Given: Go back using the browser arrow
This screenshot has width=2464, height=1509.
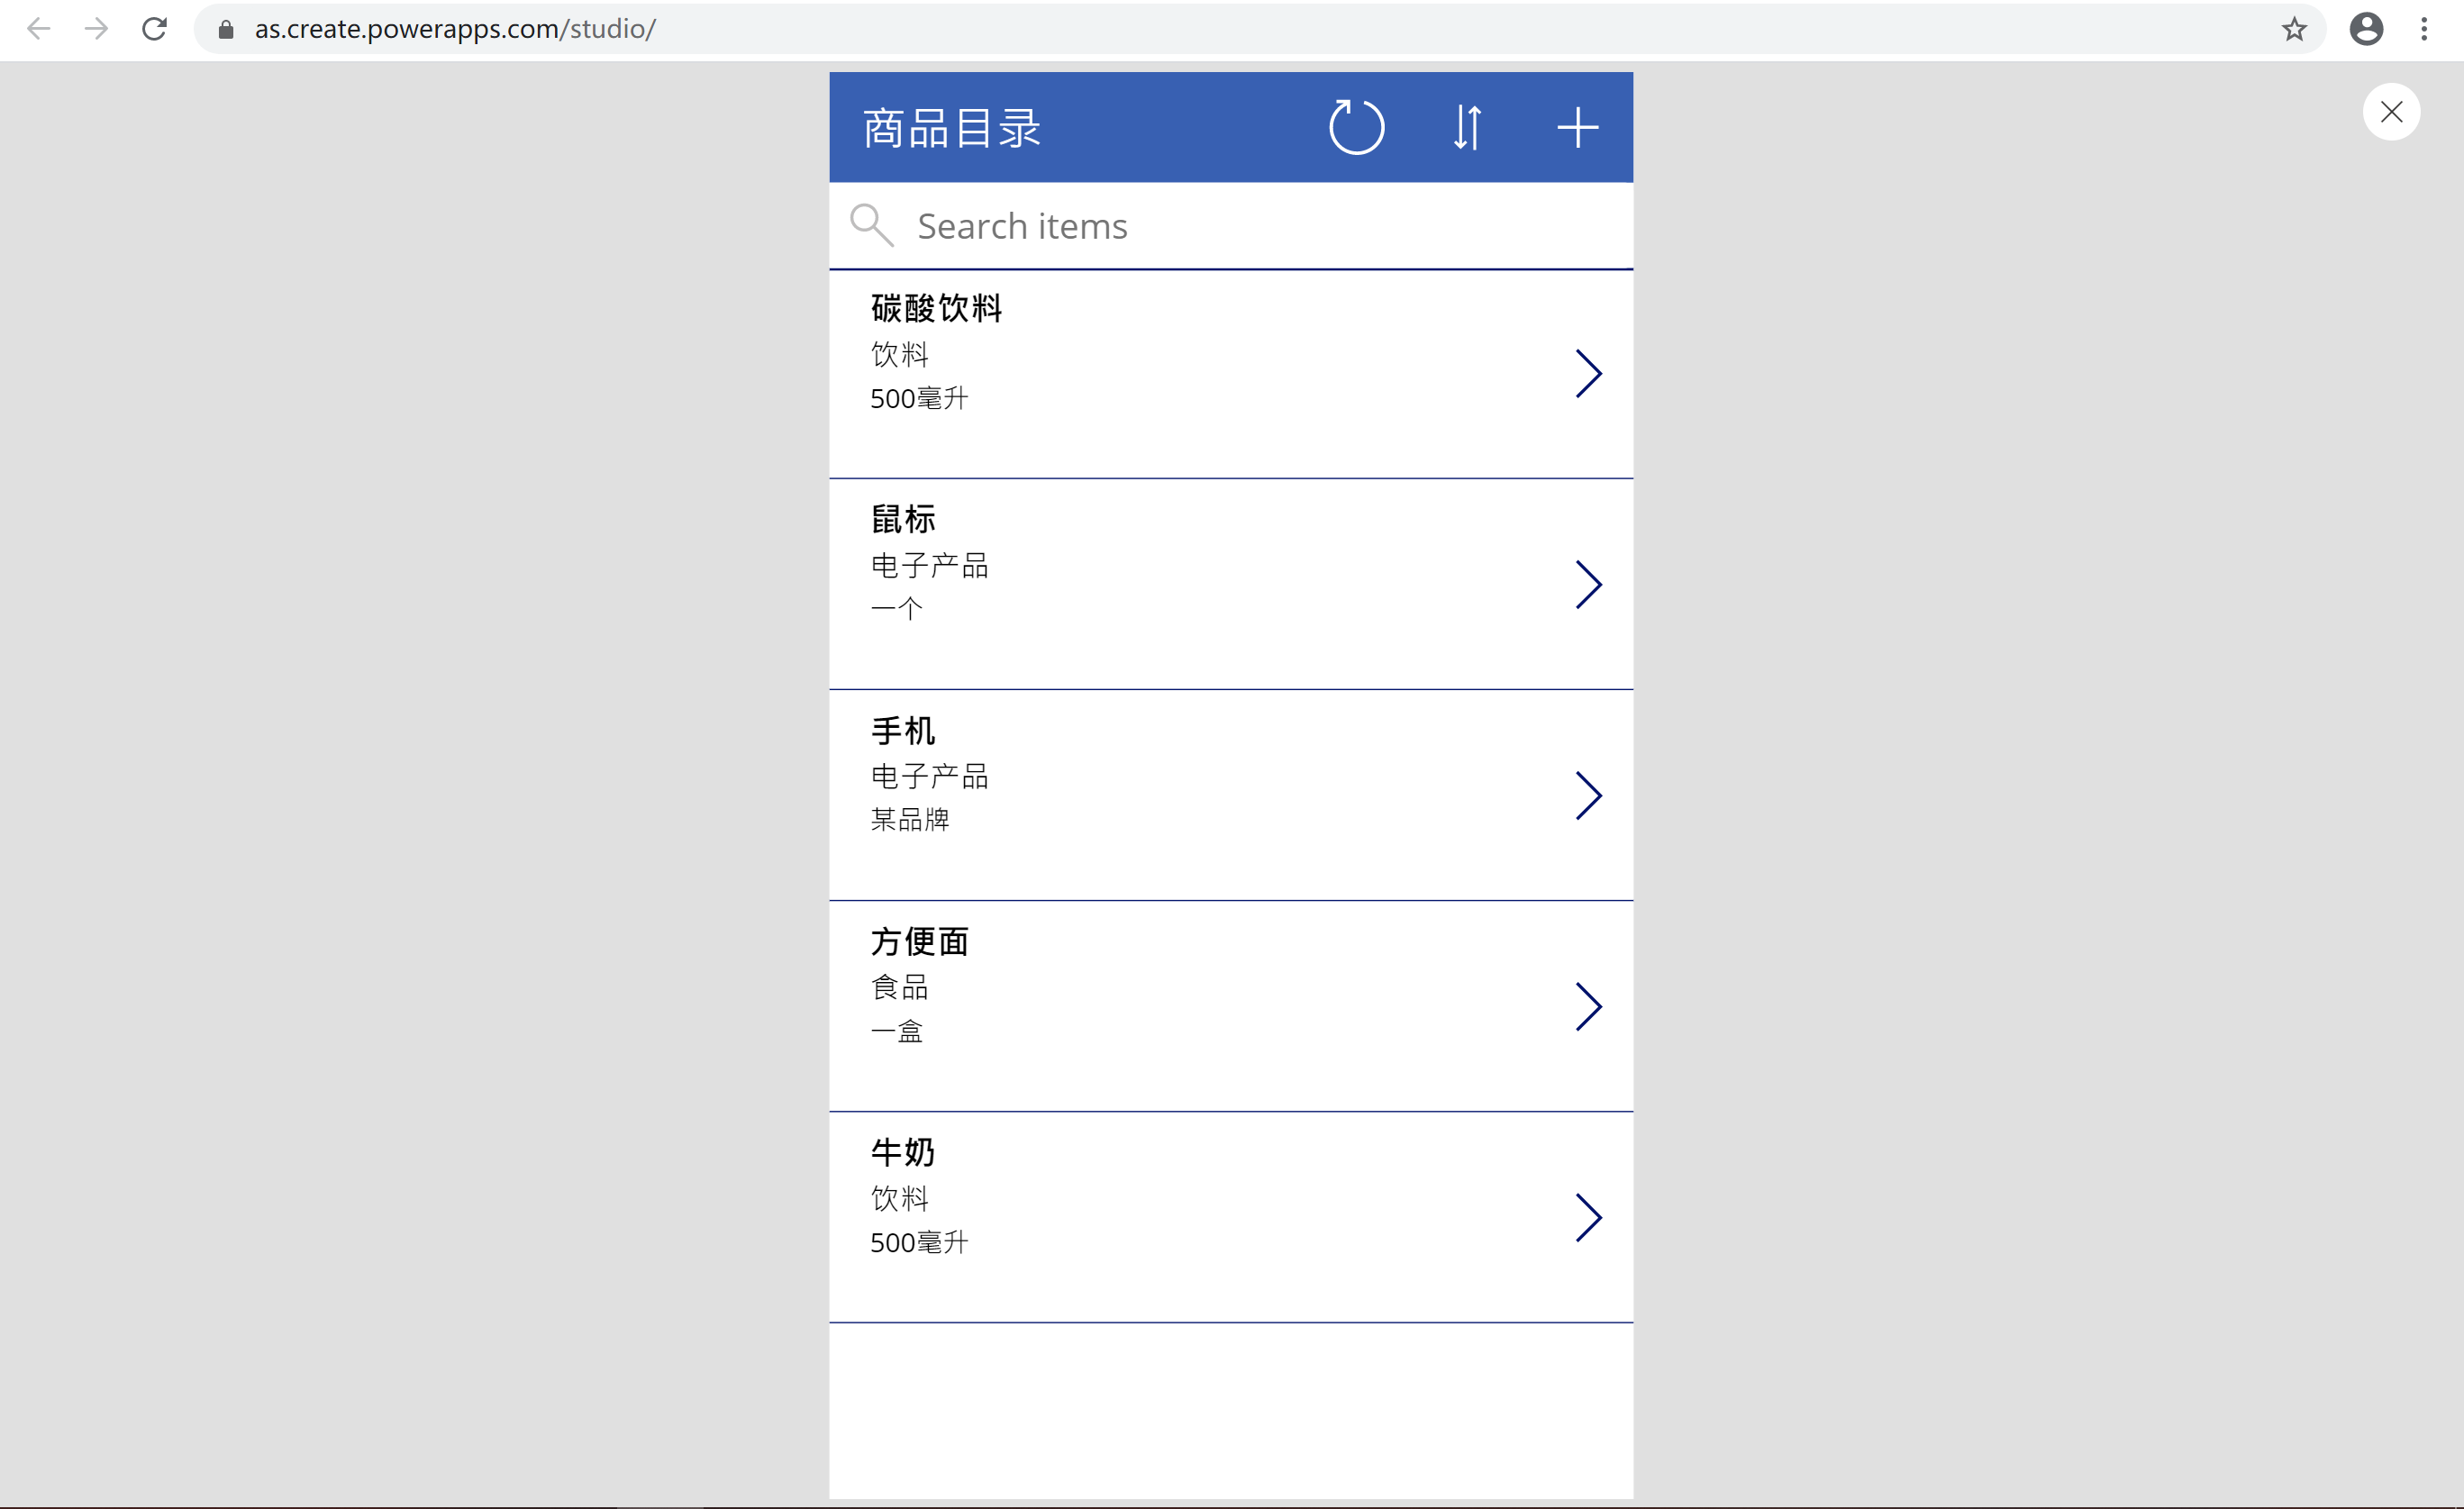Looking at the screenshot, I should tap(39, 29).
